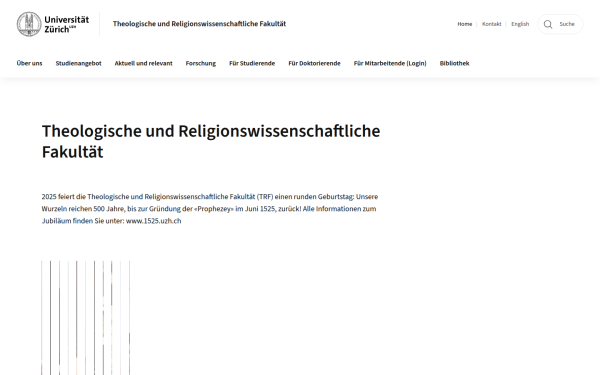
Task: Open the Studienangebot menu
Action: 78,63
